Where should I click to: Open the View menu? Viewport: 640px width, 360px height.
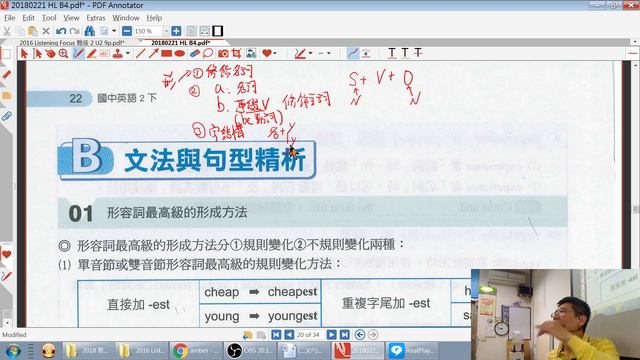click(x=71, y=18)
